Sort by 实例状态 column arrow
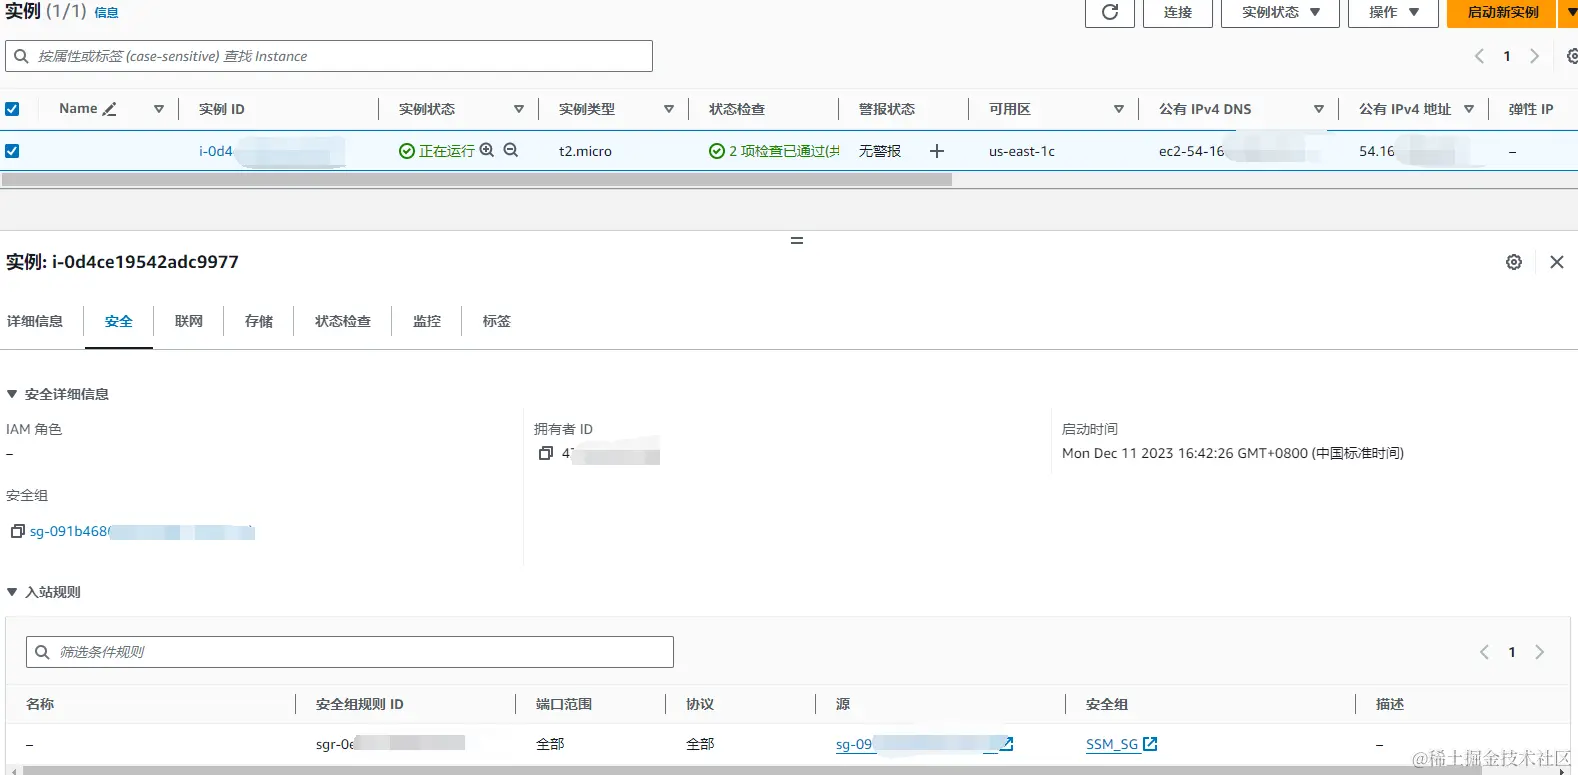 click(519, 109)
